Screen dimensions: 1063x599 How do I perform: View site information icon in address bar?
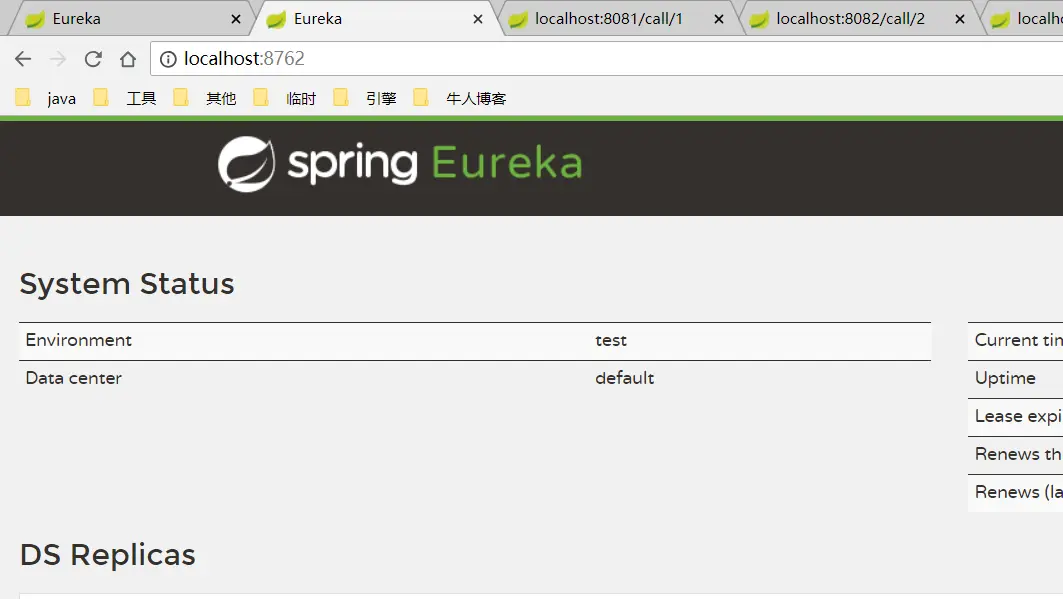click(167, 60)
